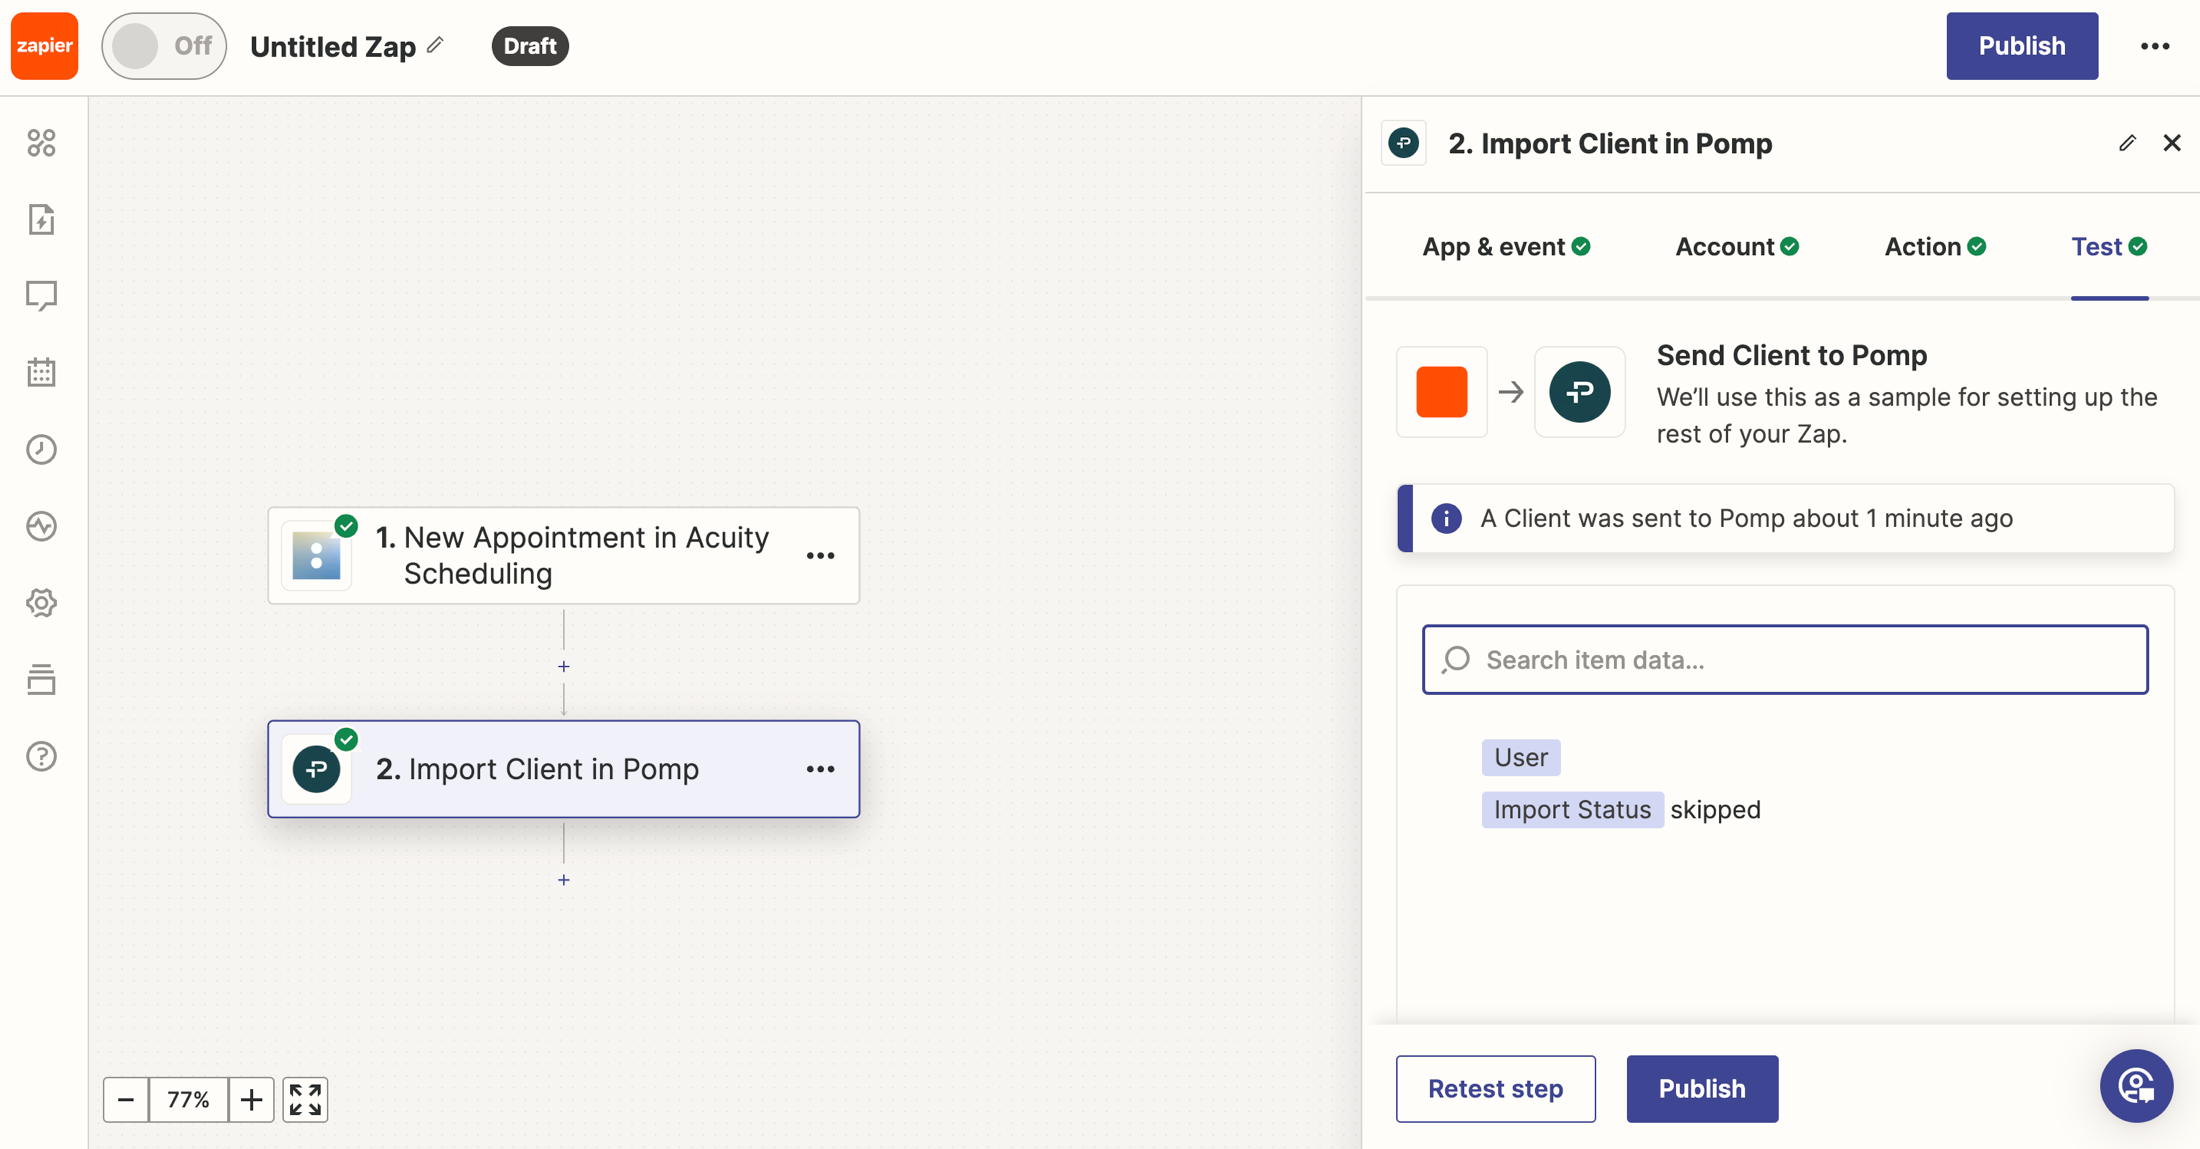Open step 1 Acuity Scheduling options menu
This screenshot has width=2200, height=1149.
click(820, 556)
